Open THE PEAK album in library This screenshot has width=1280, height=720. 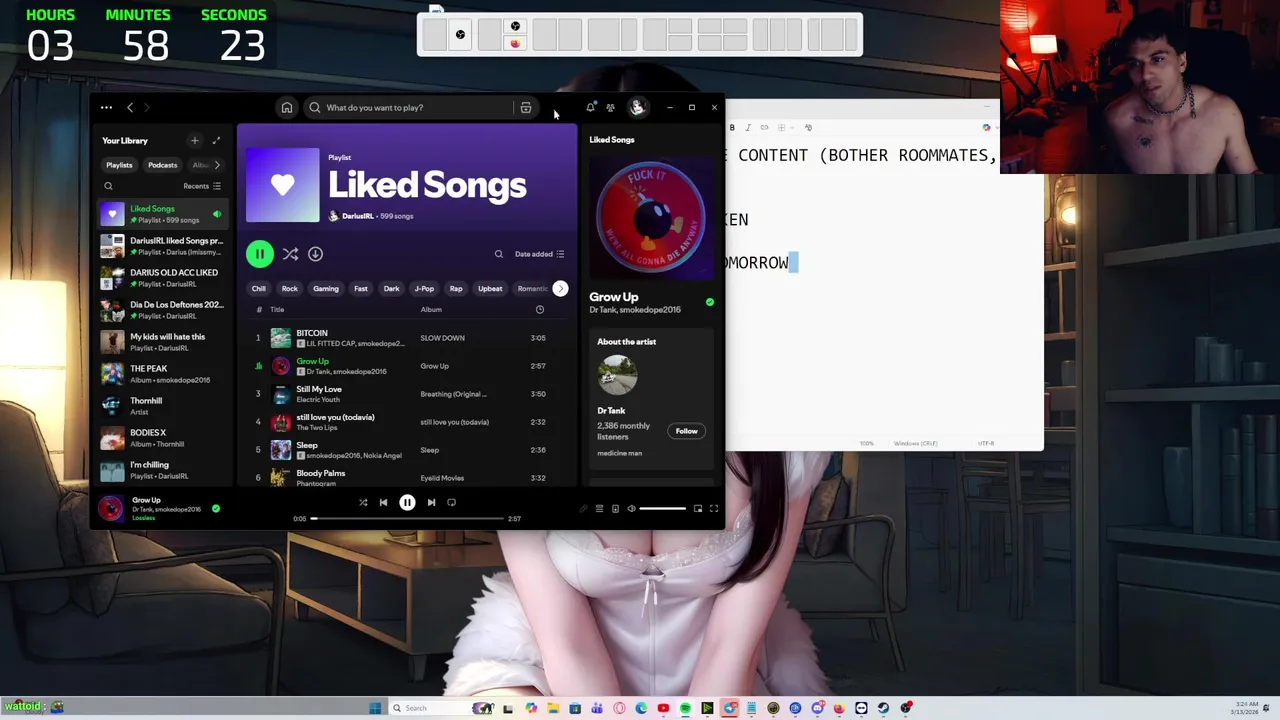(x=162, y=374)
